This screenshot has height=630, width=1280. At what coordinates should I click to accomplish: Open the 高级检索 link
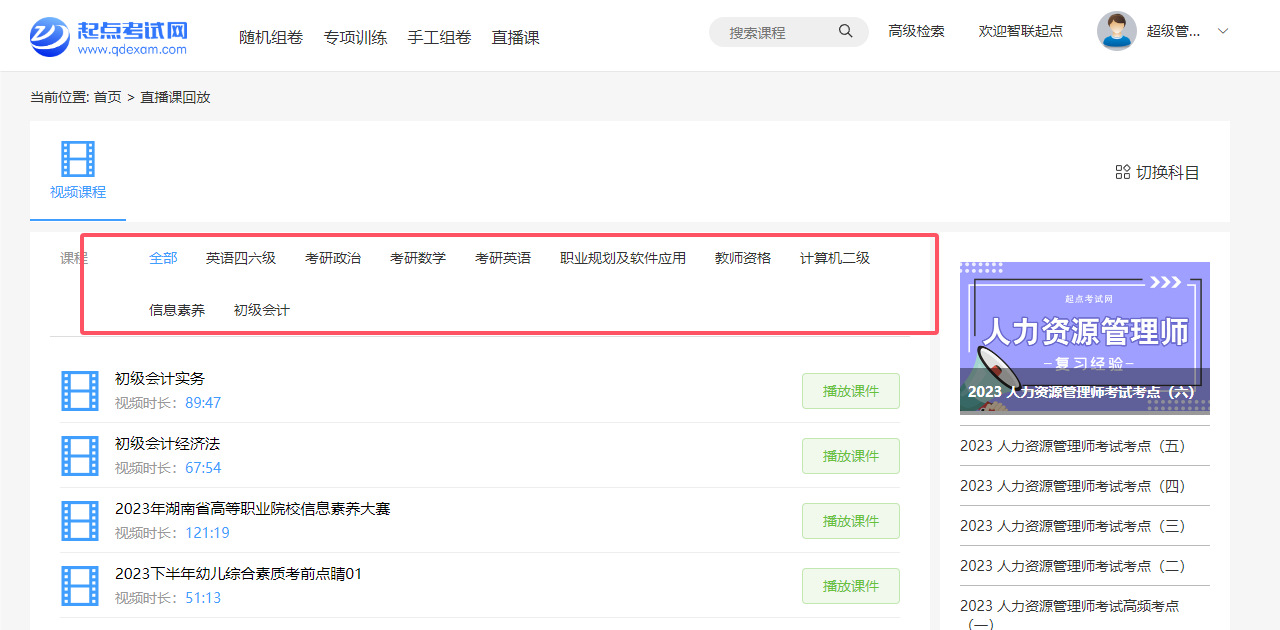tap(916, 31)
